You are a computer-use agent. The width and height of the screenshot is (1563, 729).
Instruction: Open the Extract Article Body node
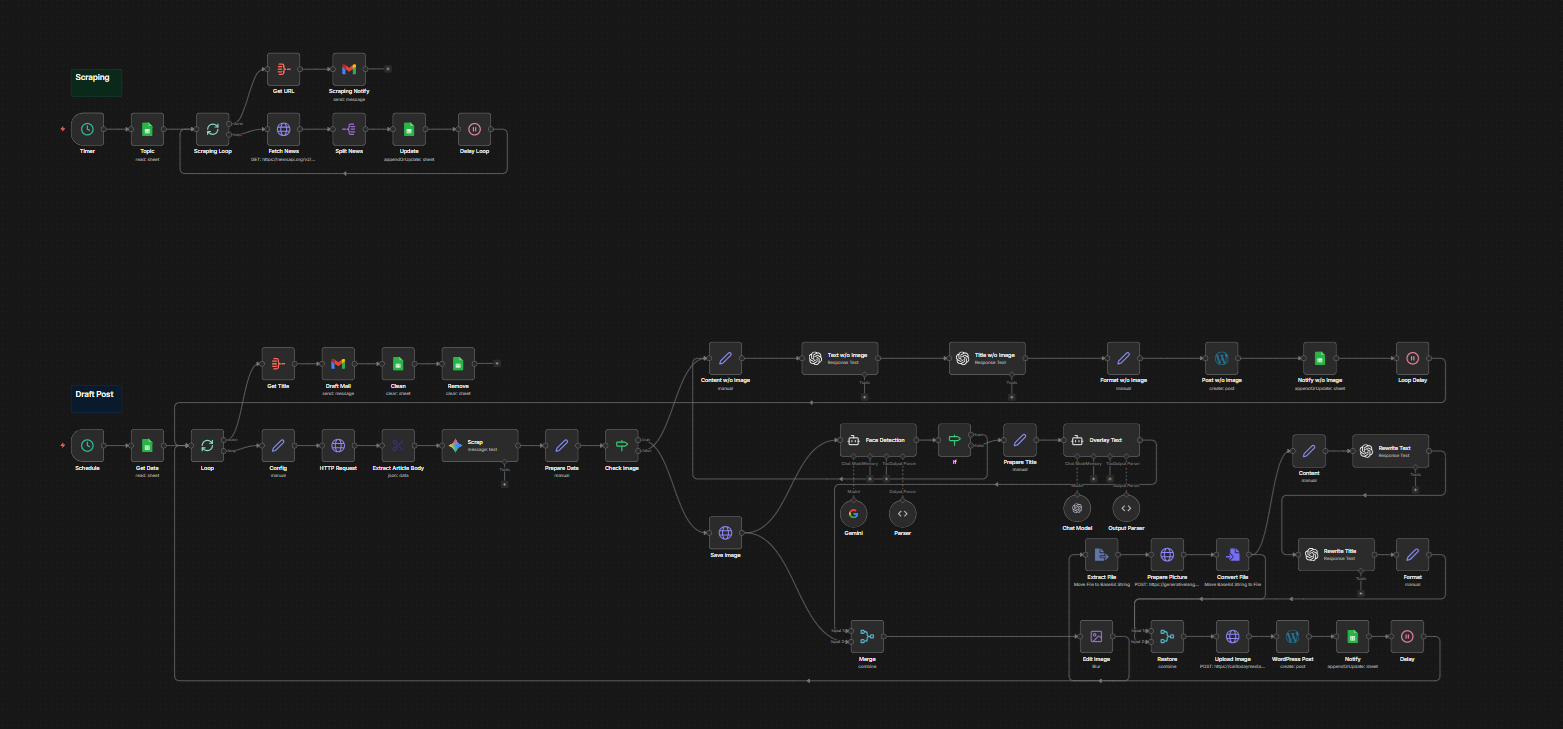(x=398, y=445)
